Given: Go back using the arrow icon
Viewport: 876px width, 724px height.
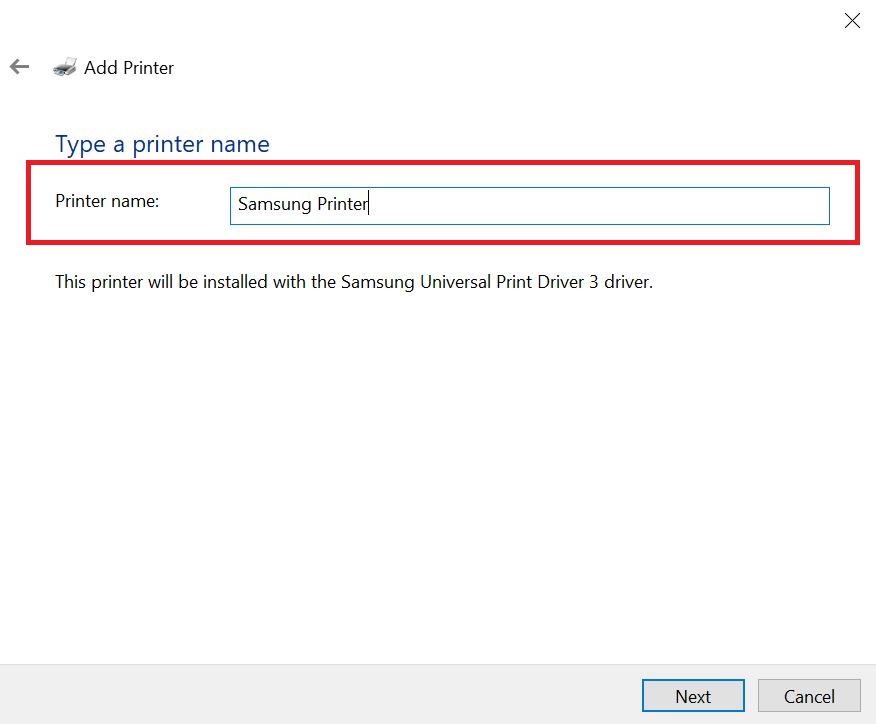Looking at the screenshot, I should (x=20, y=67).
